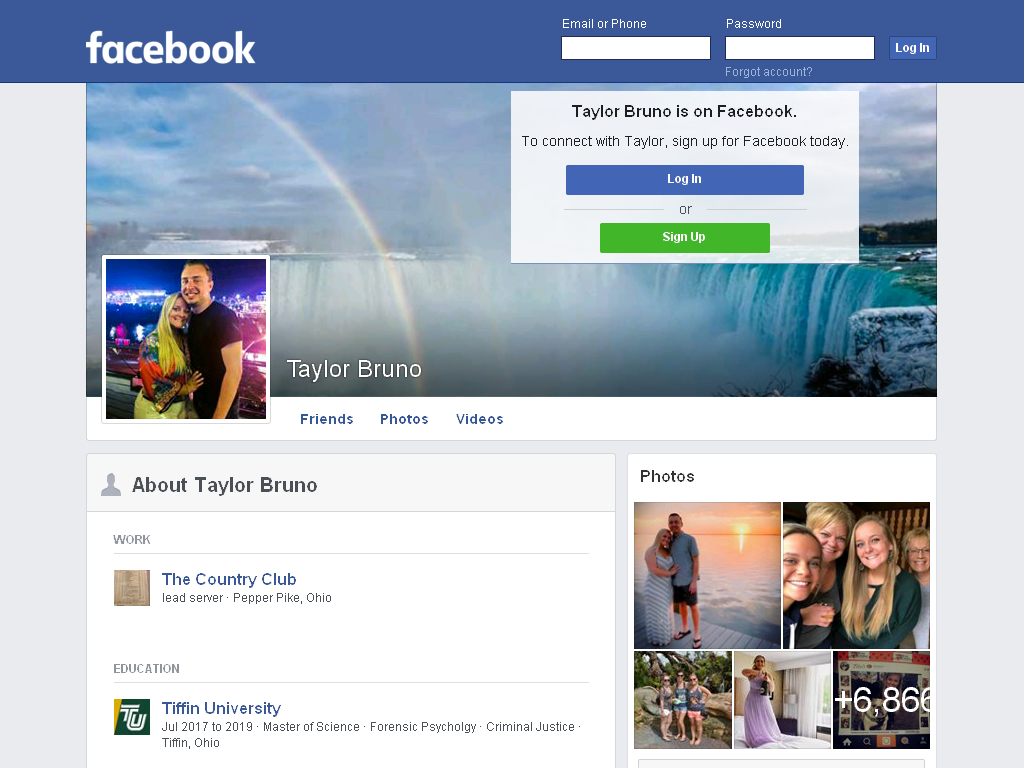Open the photo of three women on rocks
Viewport: 1024px width, 768px height.
[682, 699]
